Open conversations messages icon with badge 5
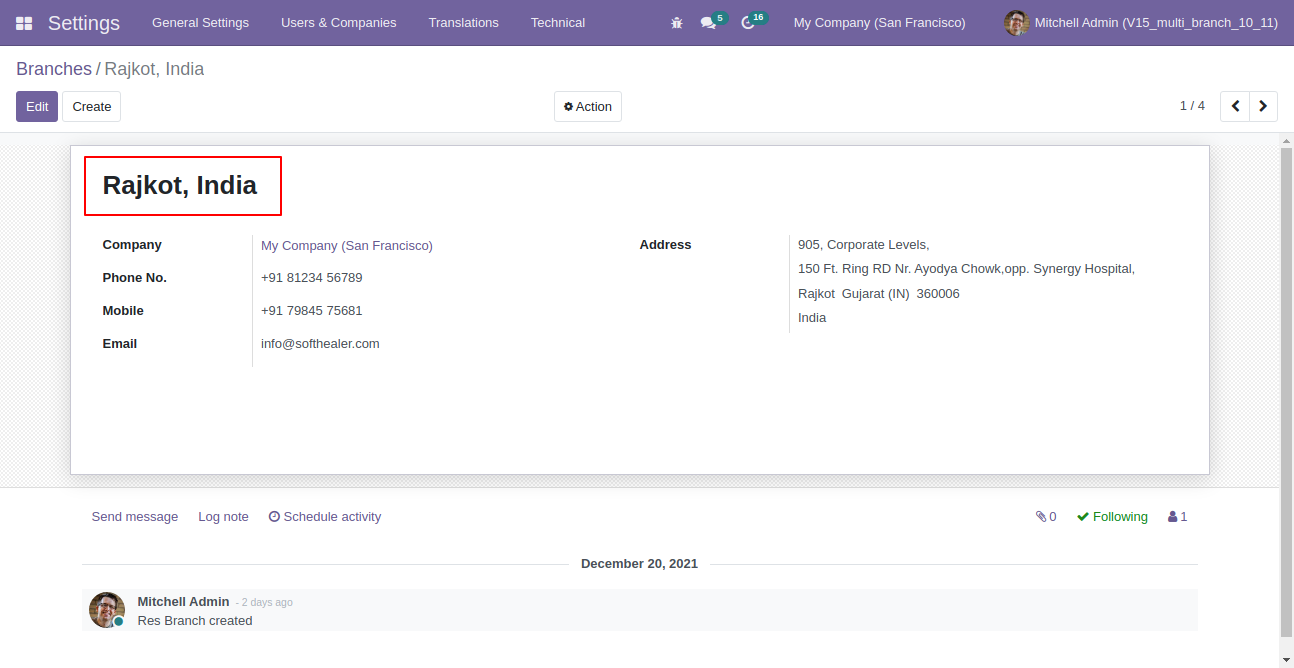This screenshot has width=1294, height=668. [713, 21]
